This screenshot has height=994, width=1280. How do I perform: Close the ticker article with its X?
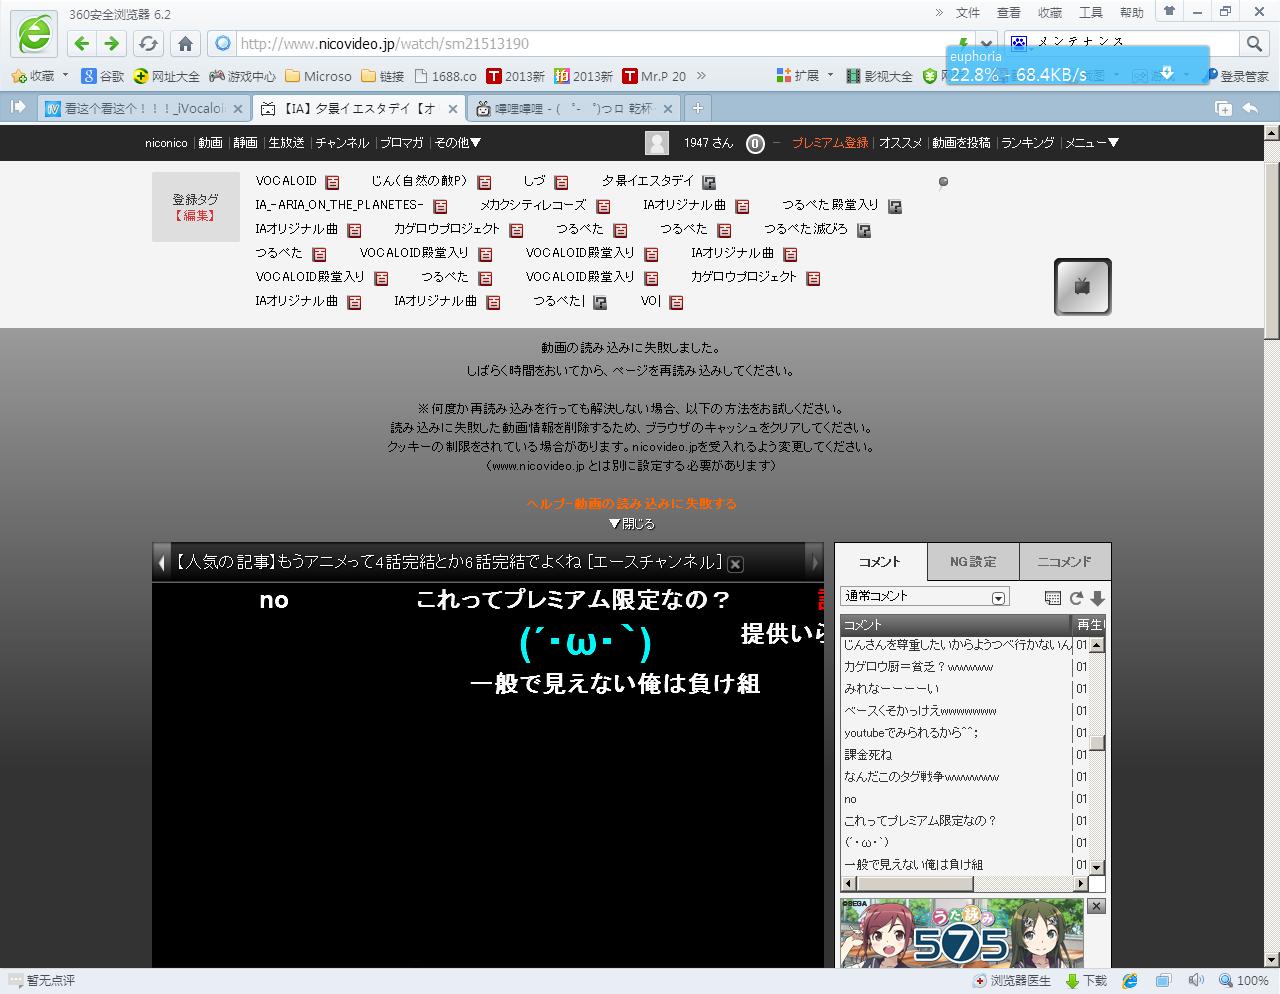pos(735,564)
